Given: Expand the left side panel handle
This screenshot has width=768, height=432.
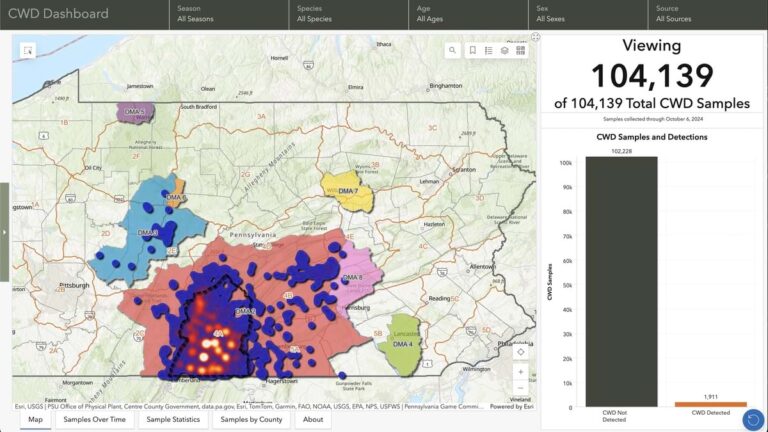Looking at the screenshot, I should [4, 232].
